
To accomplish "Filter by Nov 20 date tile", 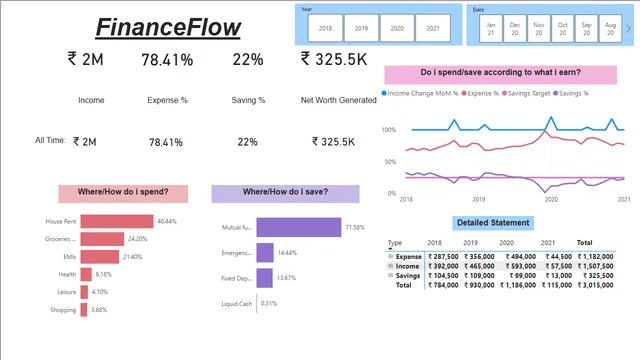I will pyautogui.click(x=539, y=29).
